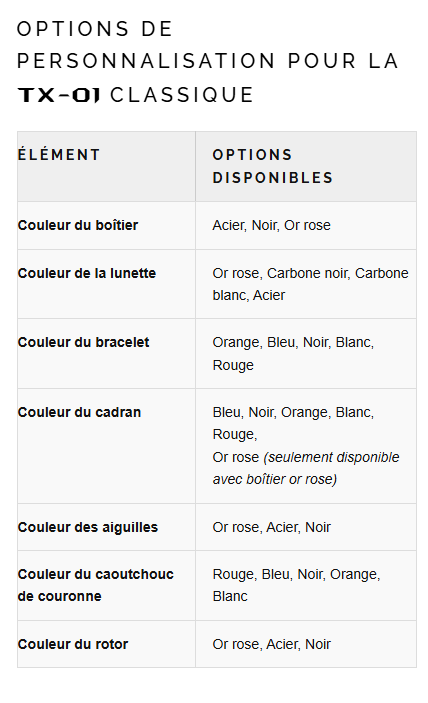428x703 pixels.
Task: Click the word 'CLASSIQUE' in the title
Action: pyautogui.click(x=182, y=95)
